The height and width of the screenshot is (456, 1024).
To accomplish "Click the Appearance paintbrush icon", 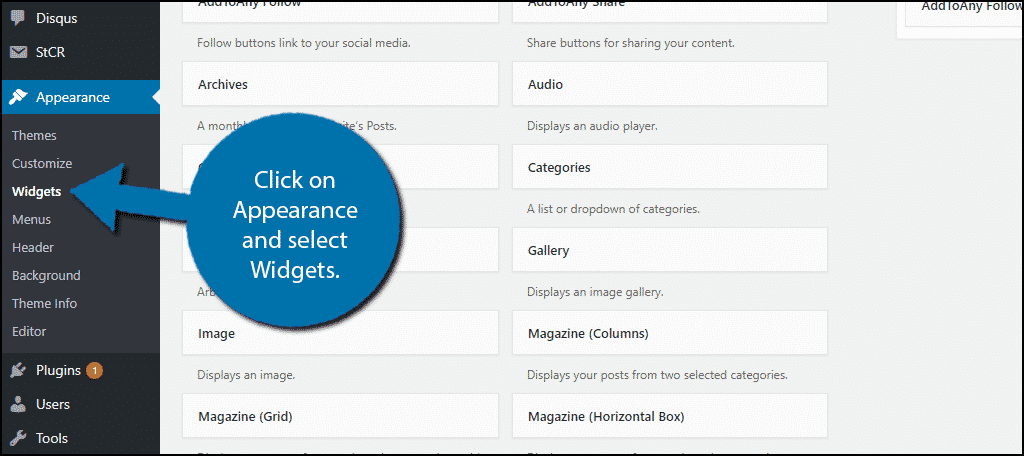I will tap(19, 97).
